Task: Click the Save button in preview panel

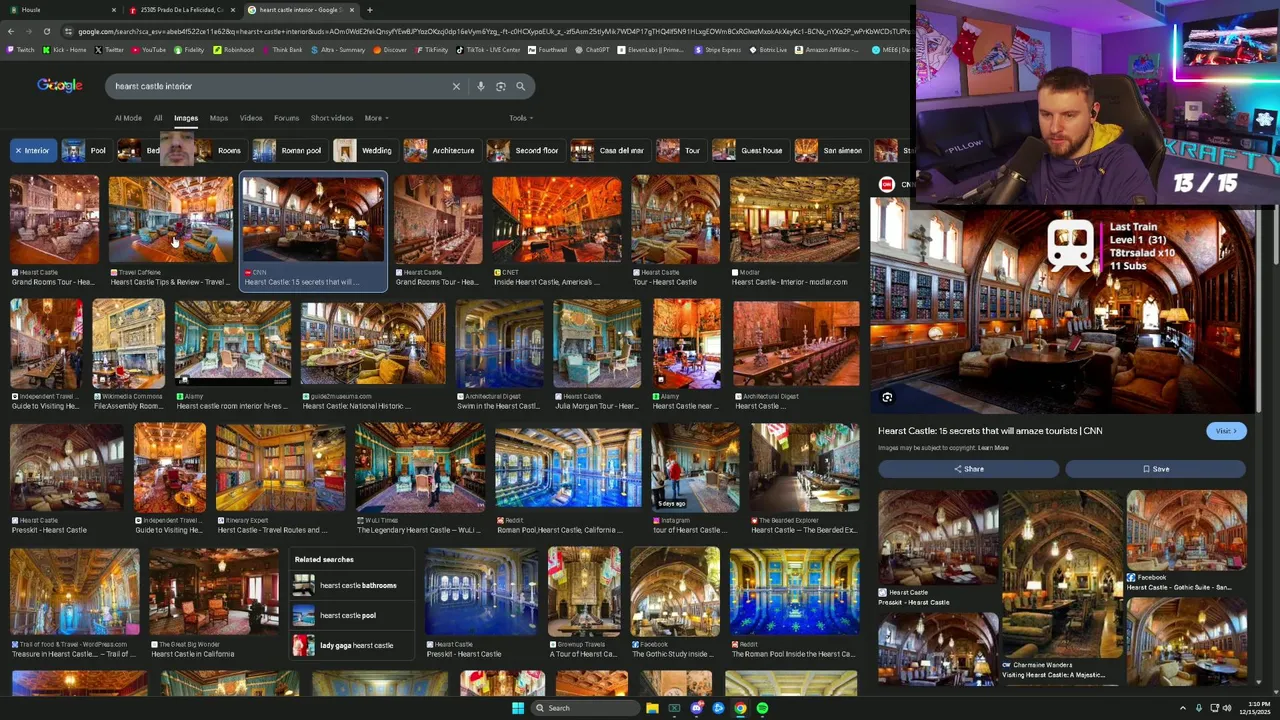Action: [1155, 469]
